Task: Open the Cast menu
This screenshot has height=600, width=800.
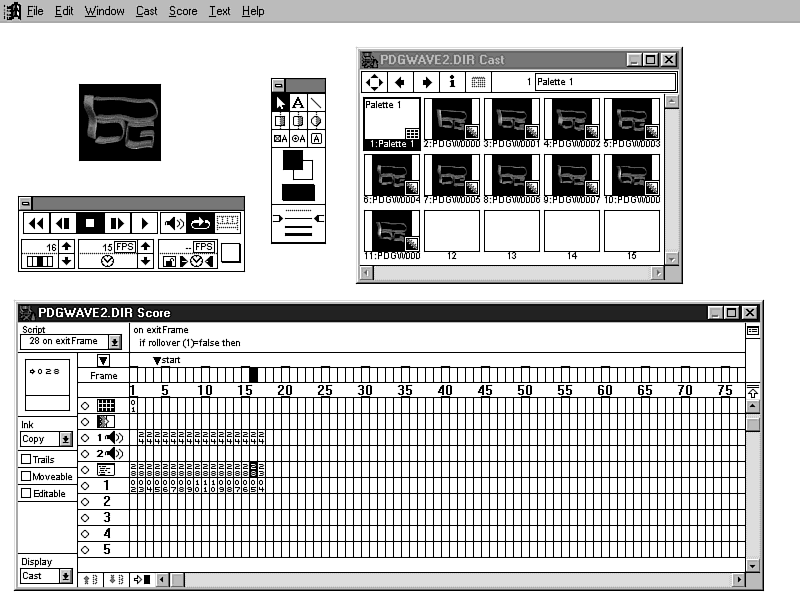Action: coord(146,11)
